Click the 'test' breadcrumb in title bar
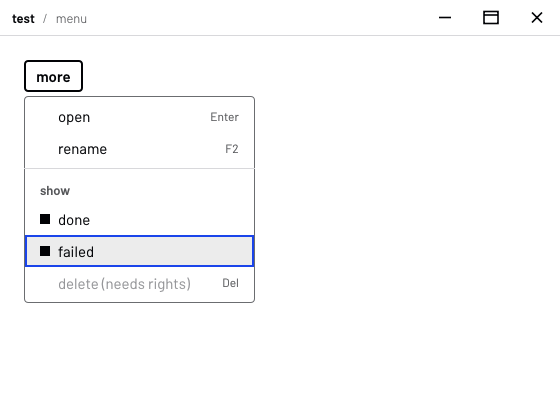This screenshot has height=420, width=560. click(23, 19)
